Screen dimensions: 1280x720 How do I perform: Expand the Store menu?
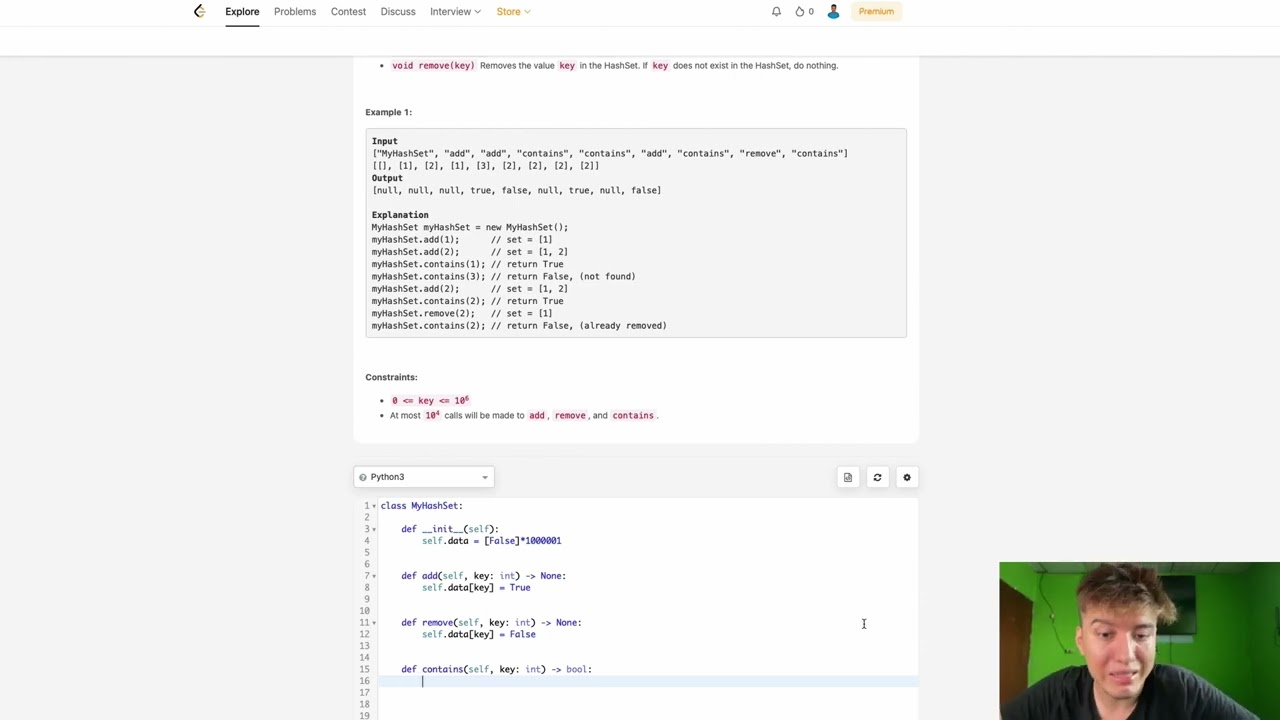point(513,11)
